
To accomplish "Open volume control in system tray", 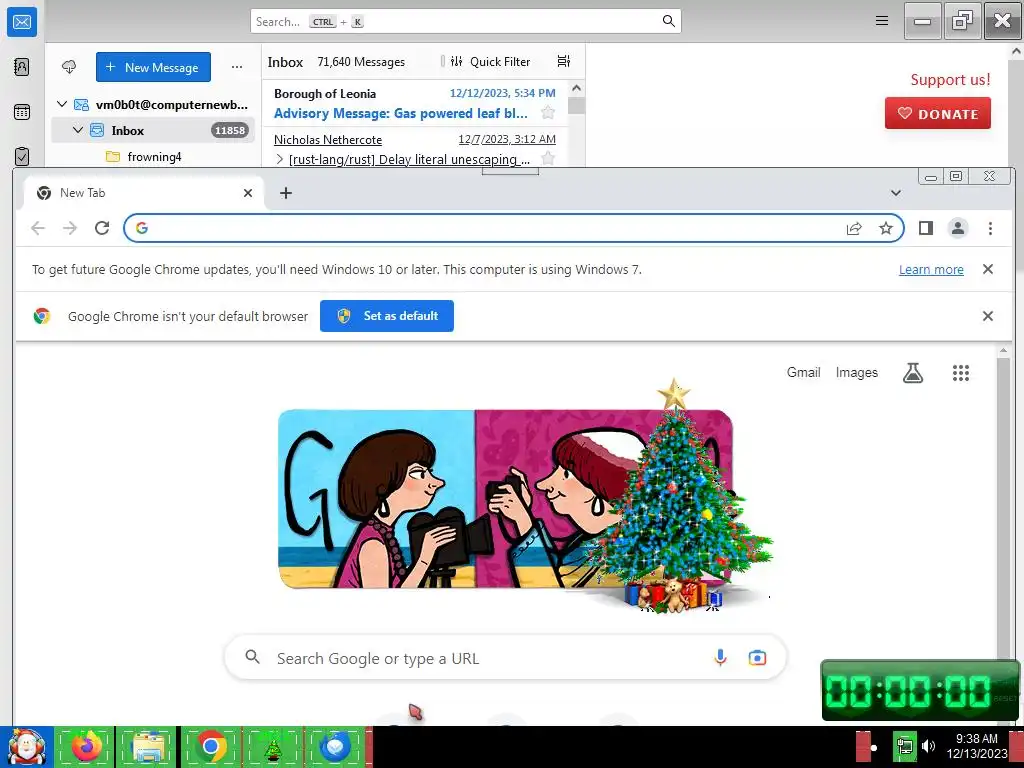I will pos(928,746).
